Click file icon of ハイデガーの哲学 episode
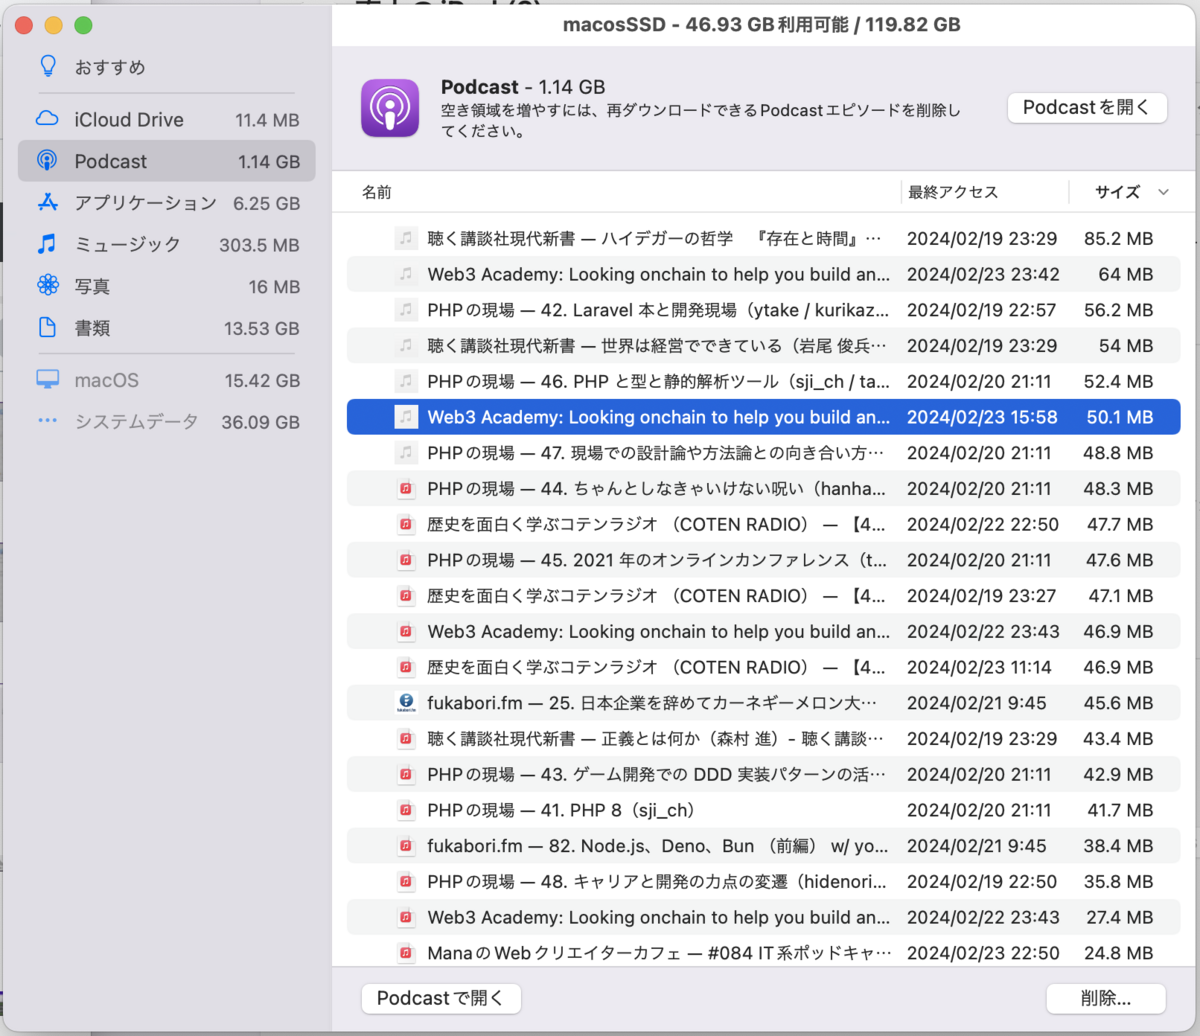Viewport: 1200px width, 1036px height. coord(405,238)
